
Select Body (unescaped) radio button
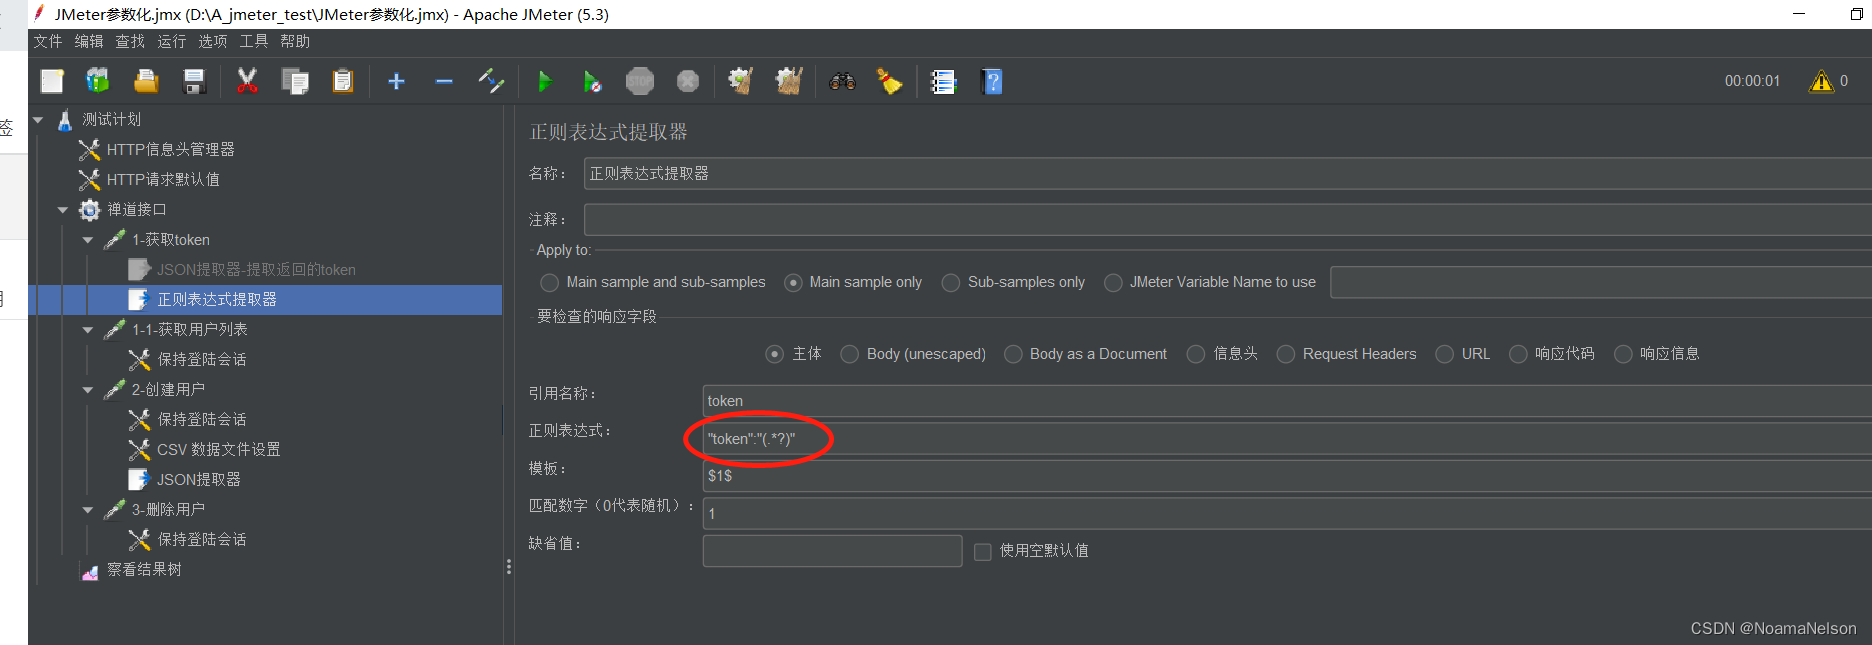[850, 354]
